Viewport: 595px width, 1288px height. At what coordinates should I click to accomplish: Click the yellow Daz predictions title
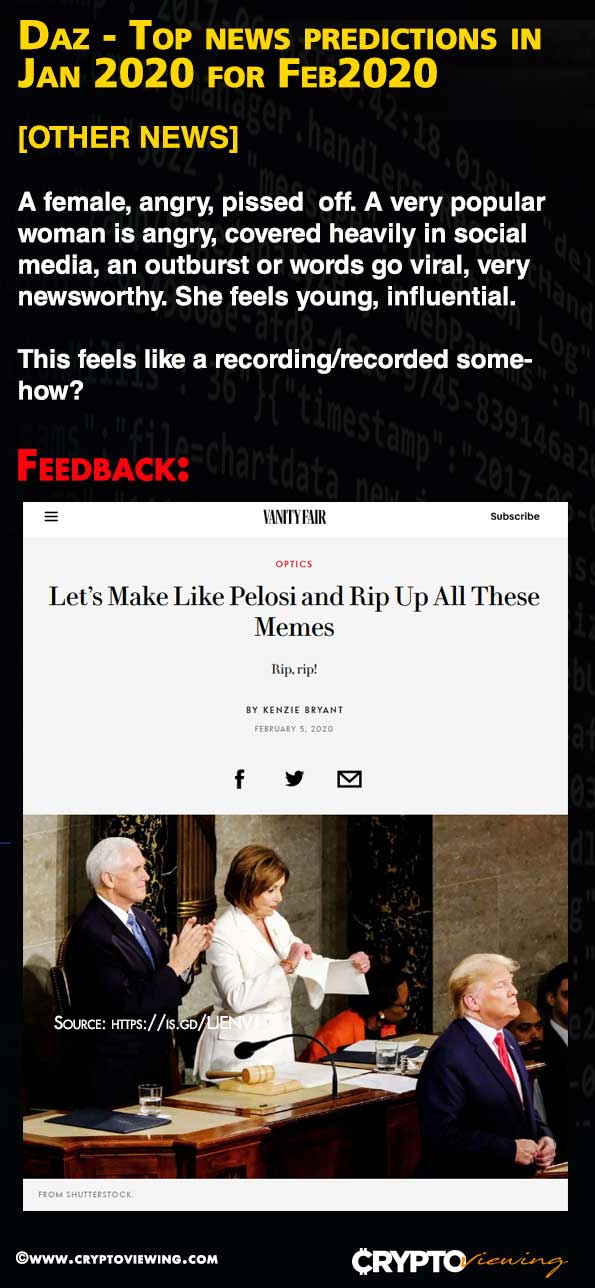[x=280, y=56]
